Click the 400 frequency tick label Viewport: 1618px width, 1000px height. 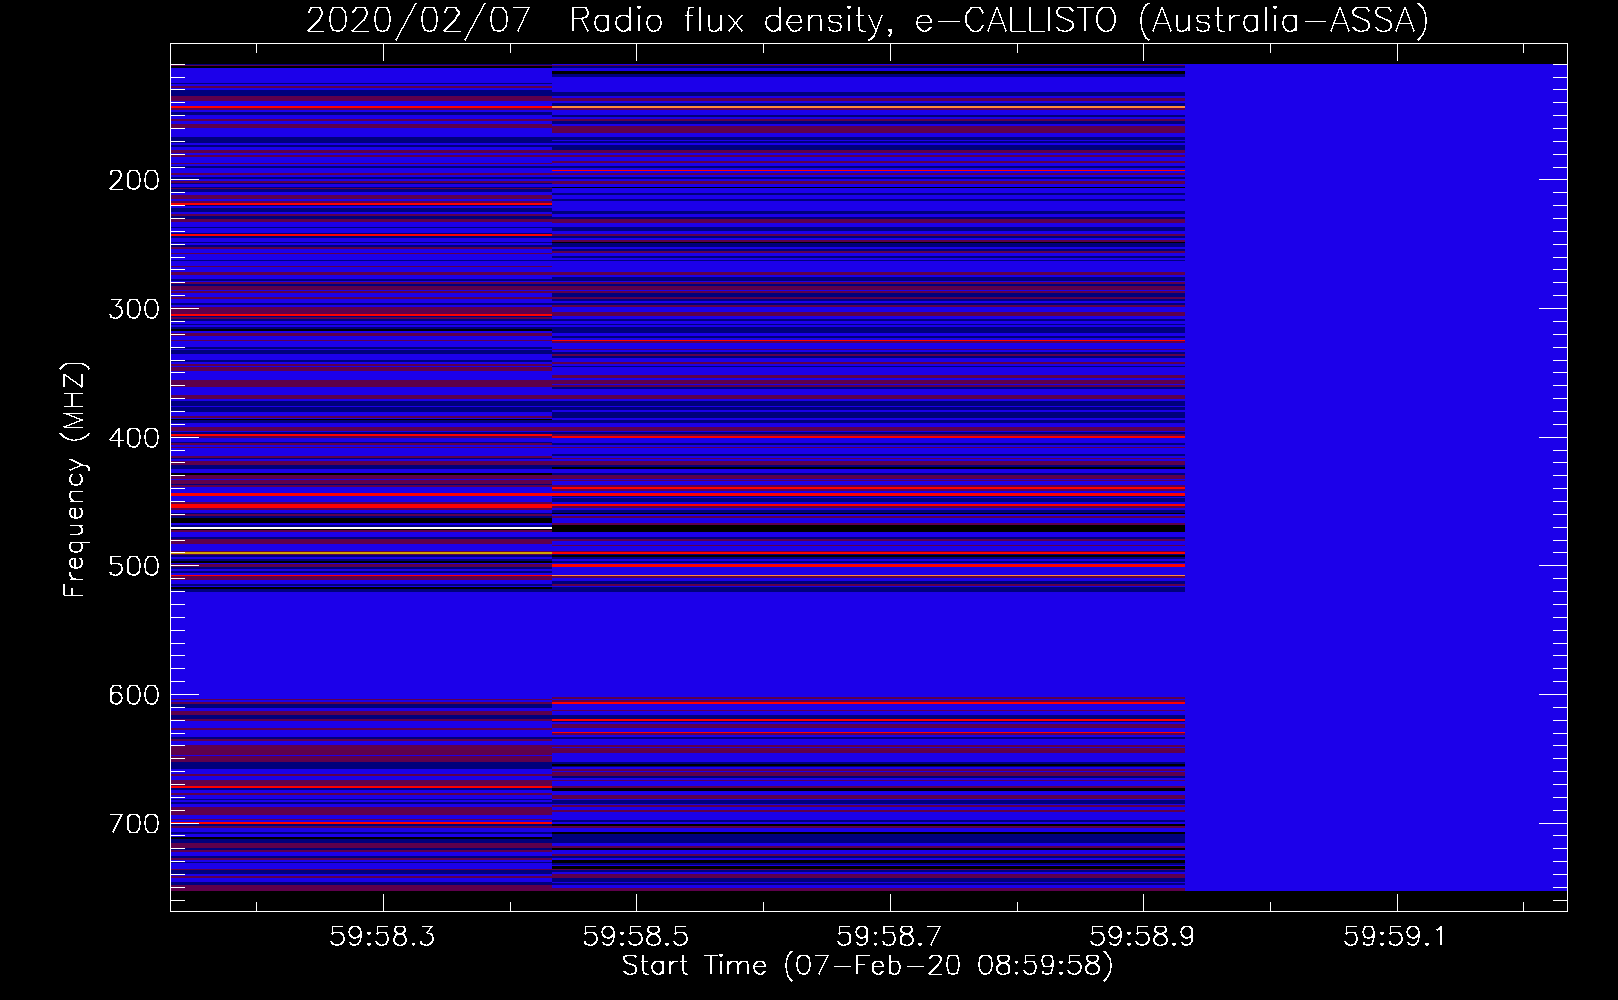(134, 438)
